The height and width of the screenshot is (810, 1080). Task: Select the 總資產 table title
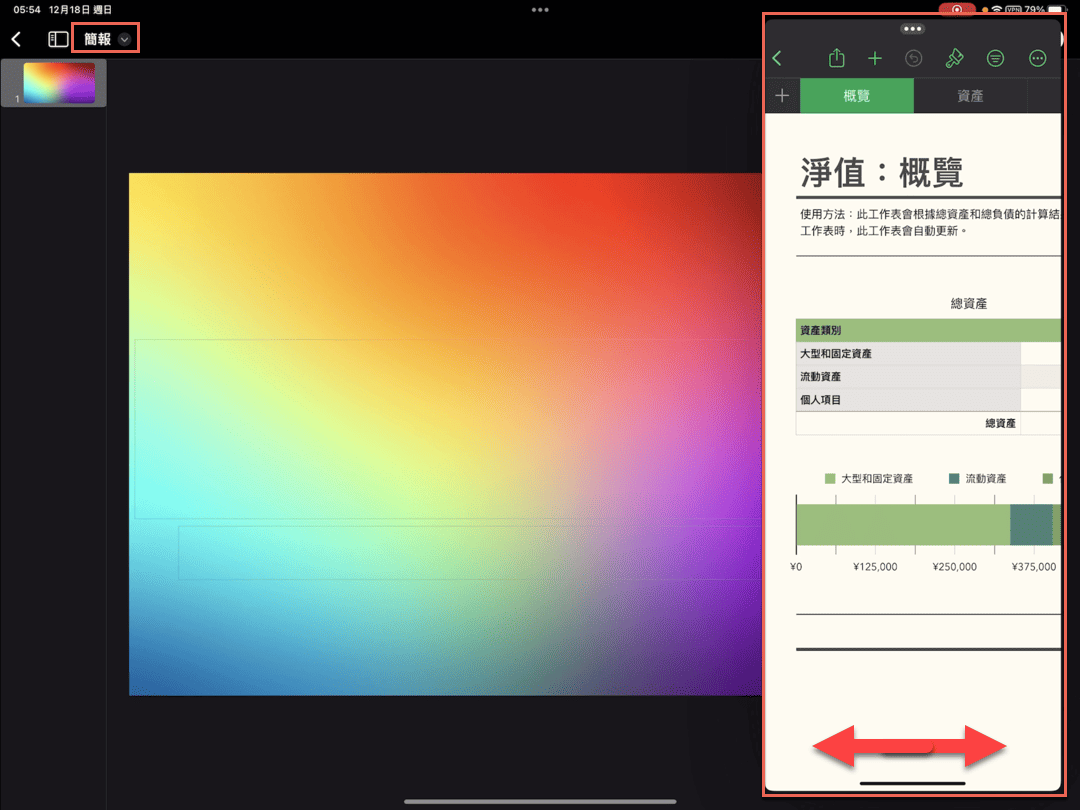(968, 304)
